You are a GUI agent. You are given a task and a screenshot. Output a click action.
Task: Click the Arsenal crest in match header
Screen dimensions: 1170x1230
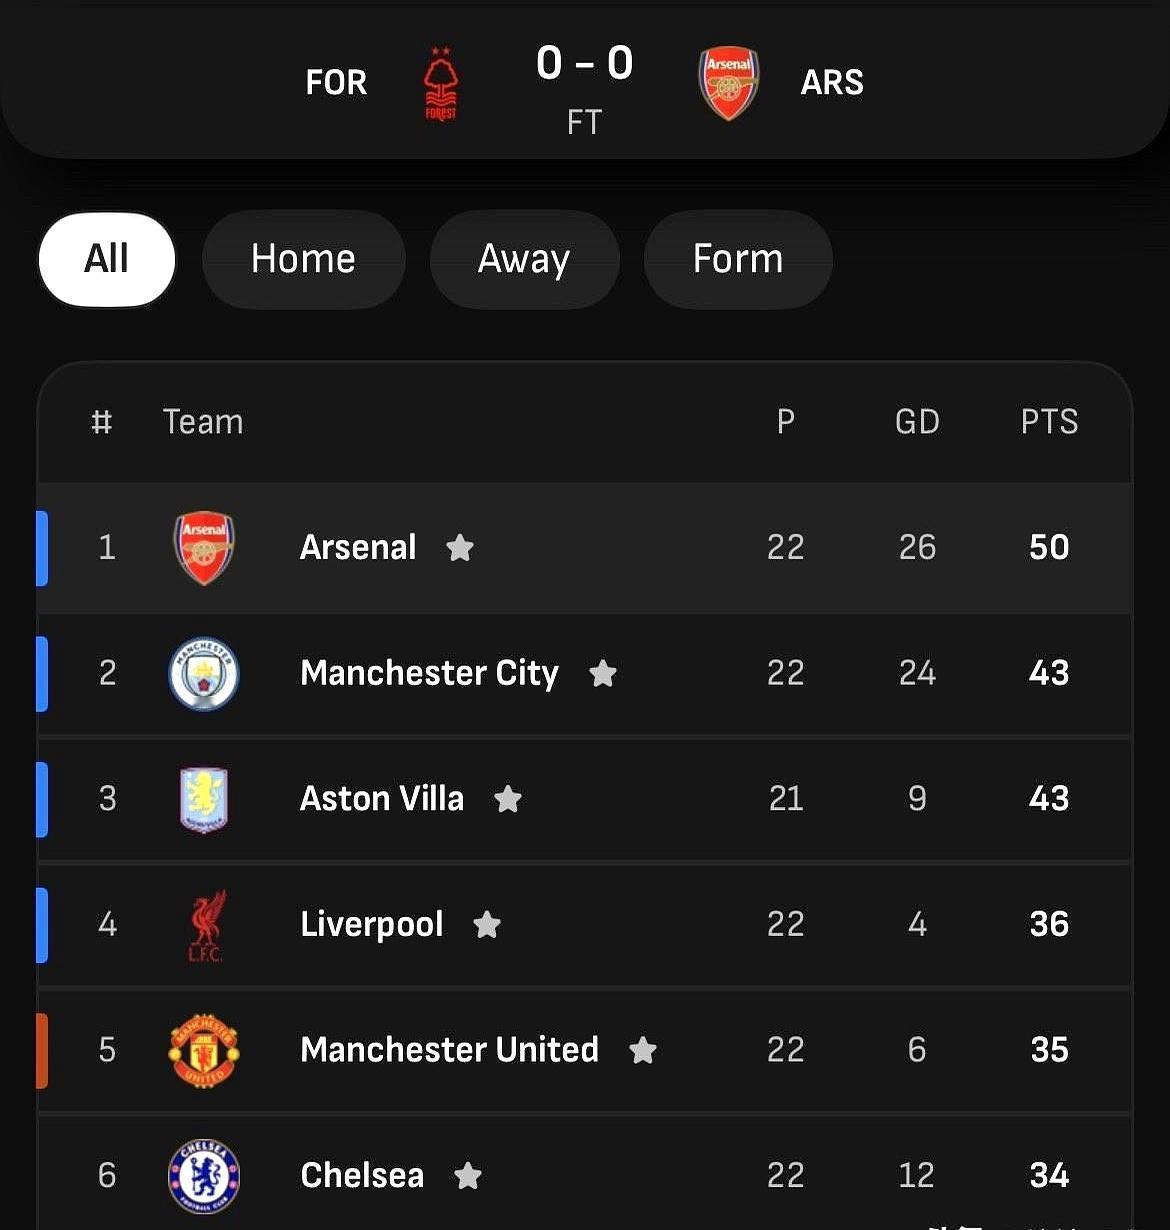[728, 83]
